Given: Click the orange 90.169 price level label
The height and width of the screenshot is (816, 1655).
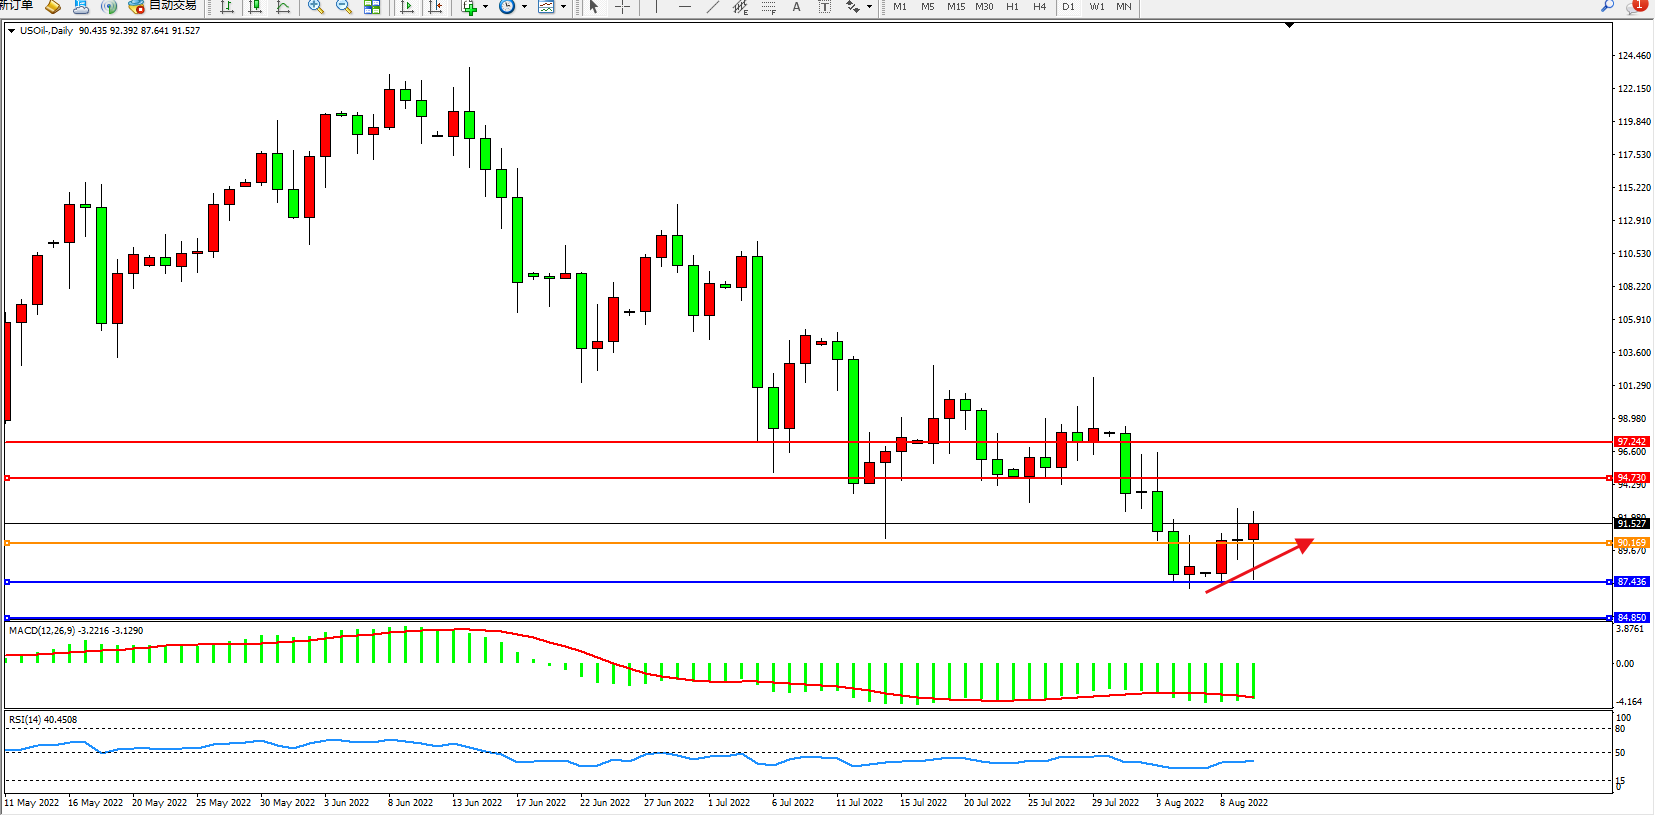Looking at the screenshot, I should (1631, 543).
